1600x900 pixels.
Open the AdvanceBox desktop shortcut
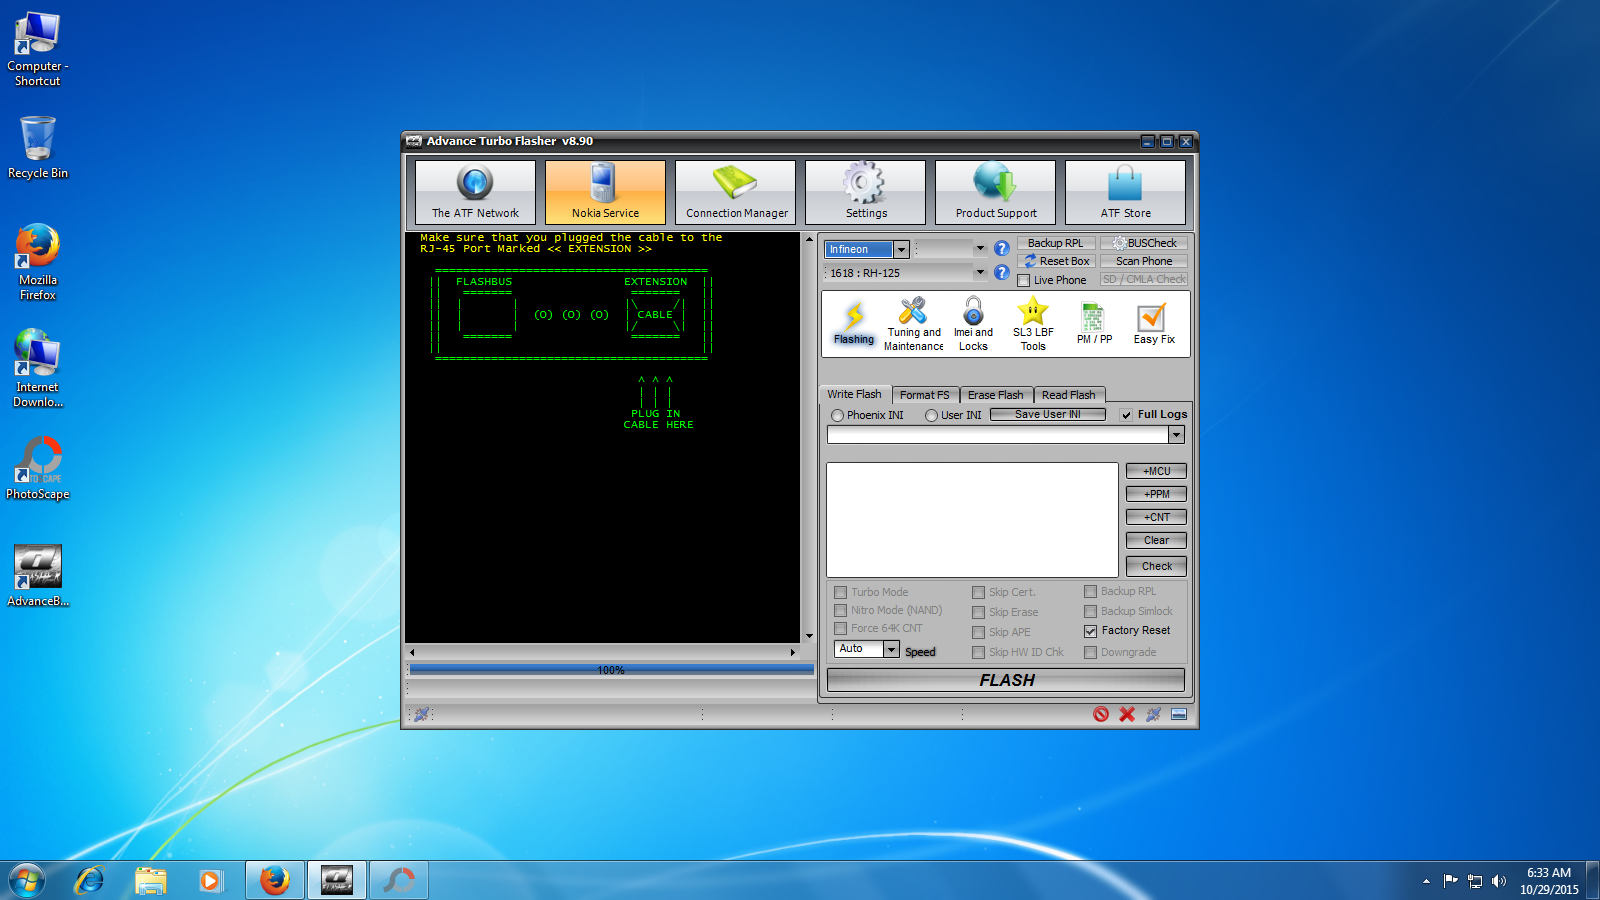[x=38, y=576]
